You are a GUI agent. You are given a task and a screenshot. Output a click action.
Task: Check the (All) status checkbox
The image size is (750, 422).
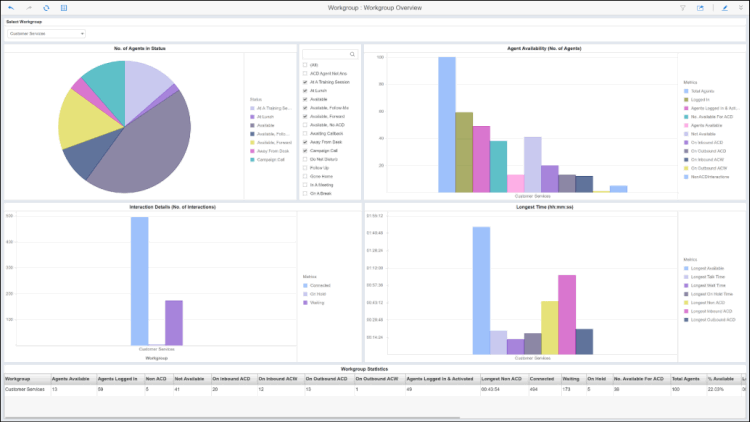(305, 65)
